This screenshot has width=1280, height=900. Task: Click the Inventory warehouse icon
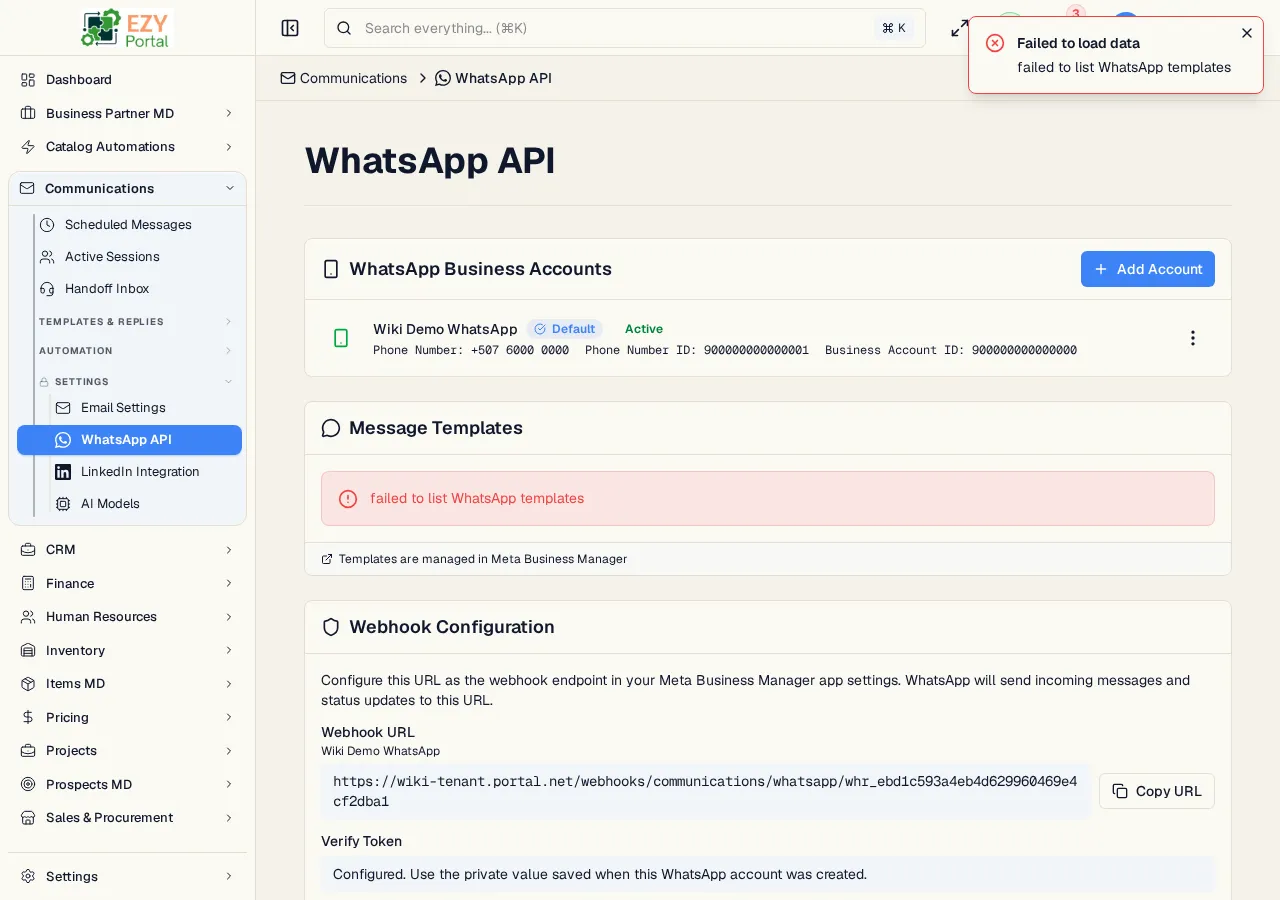click(x=28, y=650)
